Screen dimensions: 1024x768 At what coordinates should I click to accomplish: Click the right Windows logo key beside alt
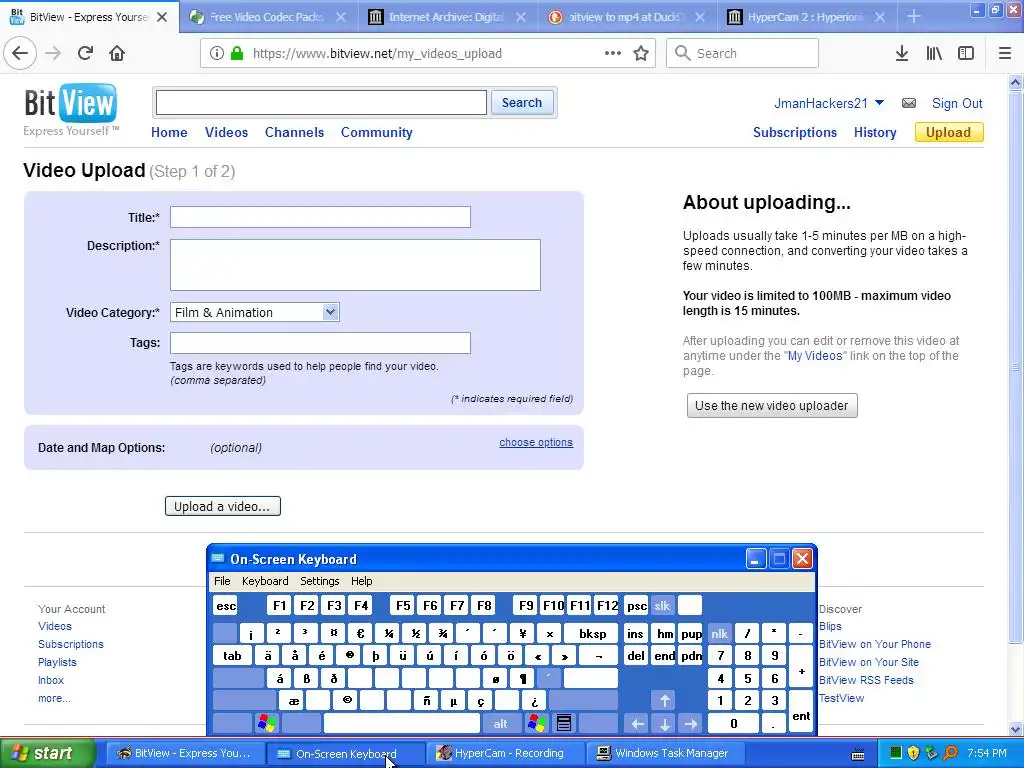[x=537, y=723]
